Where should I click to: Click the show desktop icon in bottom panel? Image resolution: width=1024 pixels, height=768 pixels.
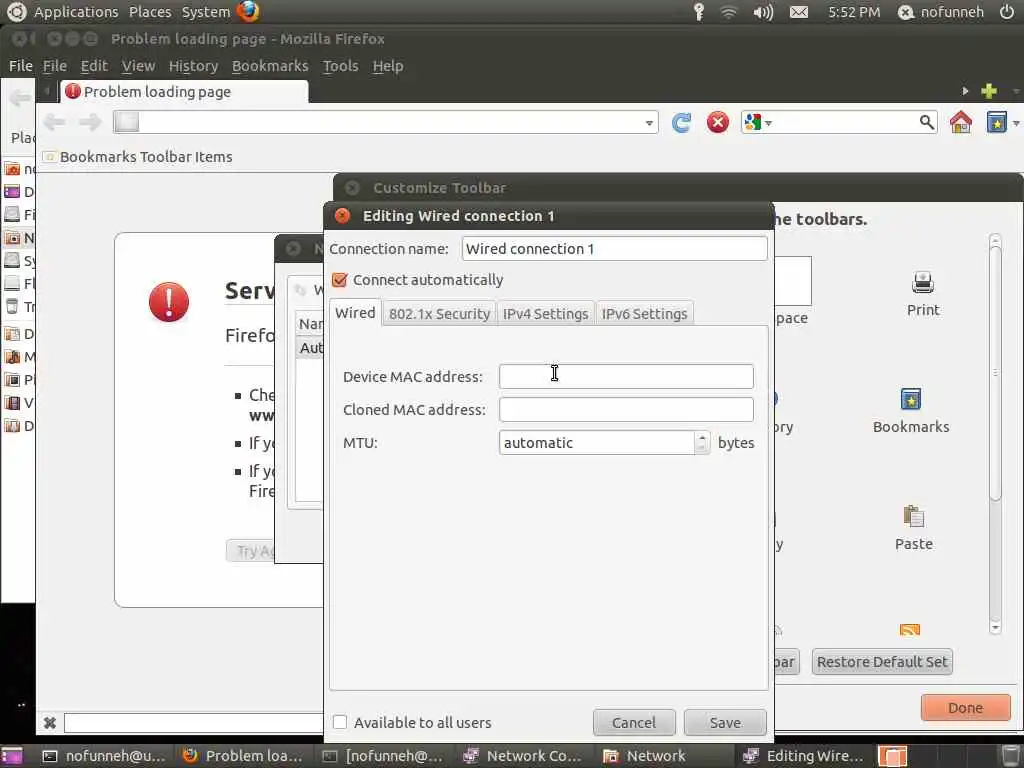pyautogui.click(x=11, y=756)
